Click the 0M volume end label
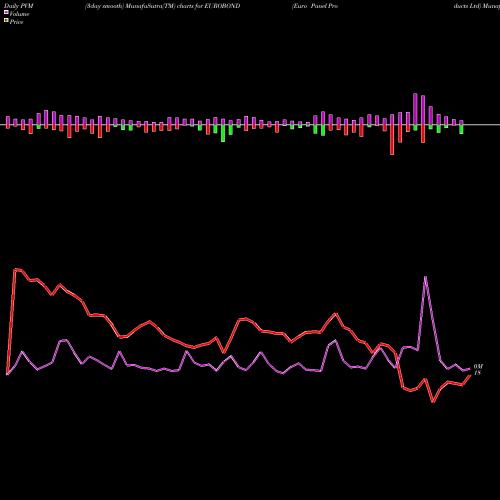Screen dimensions: 500x500 point(478,366)
